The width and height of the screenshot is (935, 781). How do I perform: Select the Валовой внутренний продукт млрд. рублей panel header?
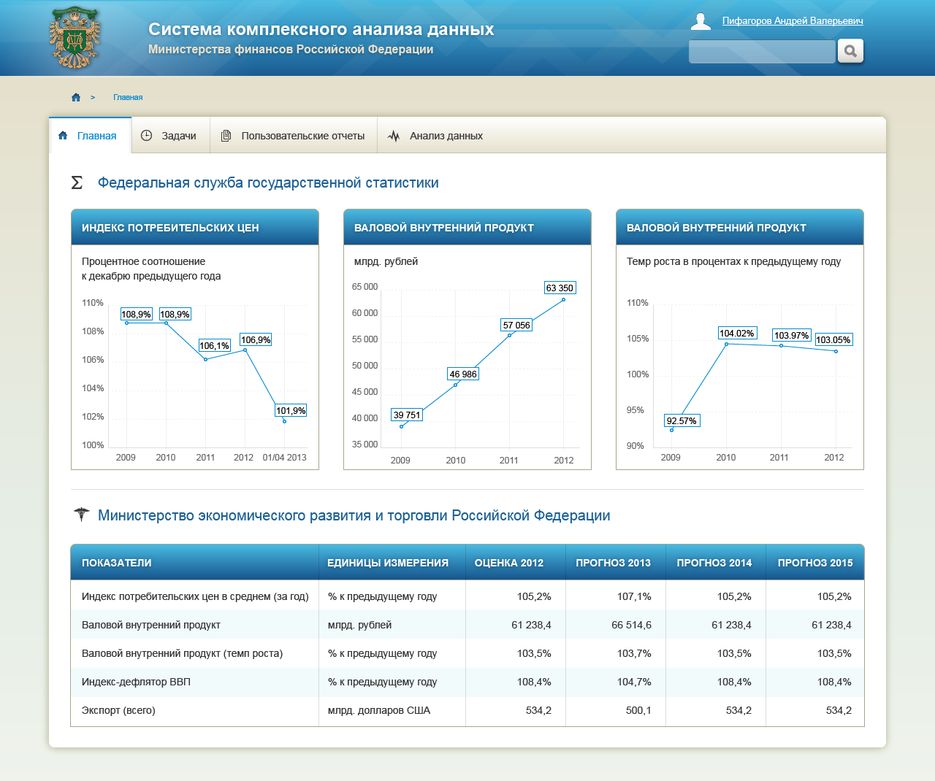(x=468, y=227)
